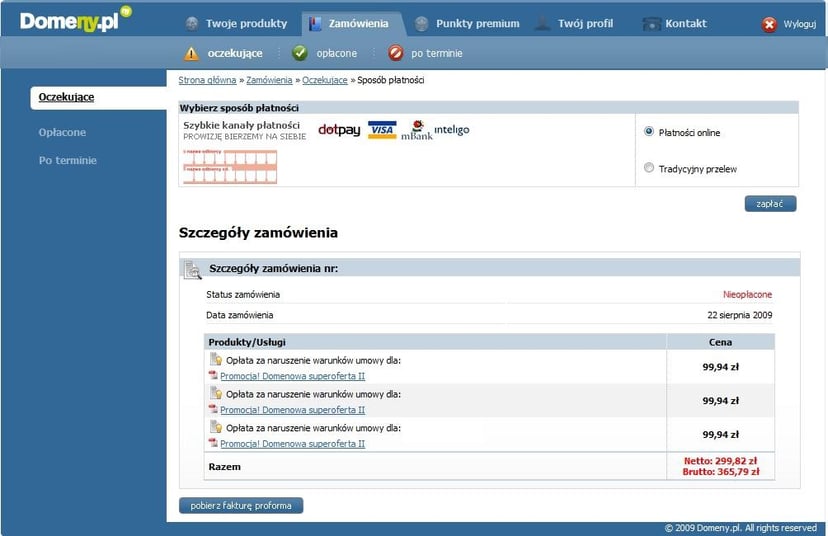Screen dimensions: 828x536
Task: Click the red prohibited icon beside po terminie
Action: pyautogui.click(x=396, y=53)
